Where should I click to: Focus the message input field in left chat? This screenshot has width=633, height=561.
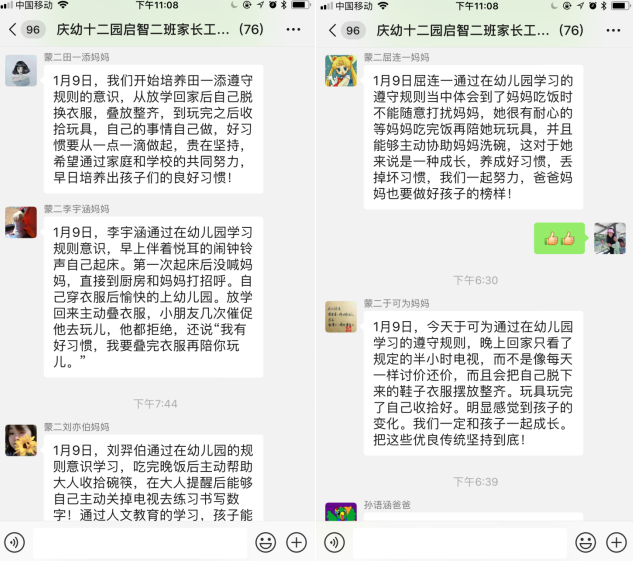click(x=140, y=542)
